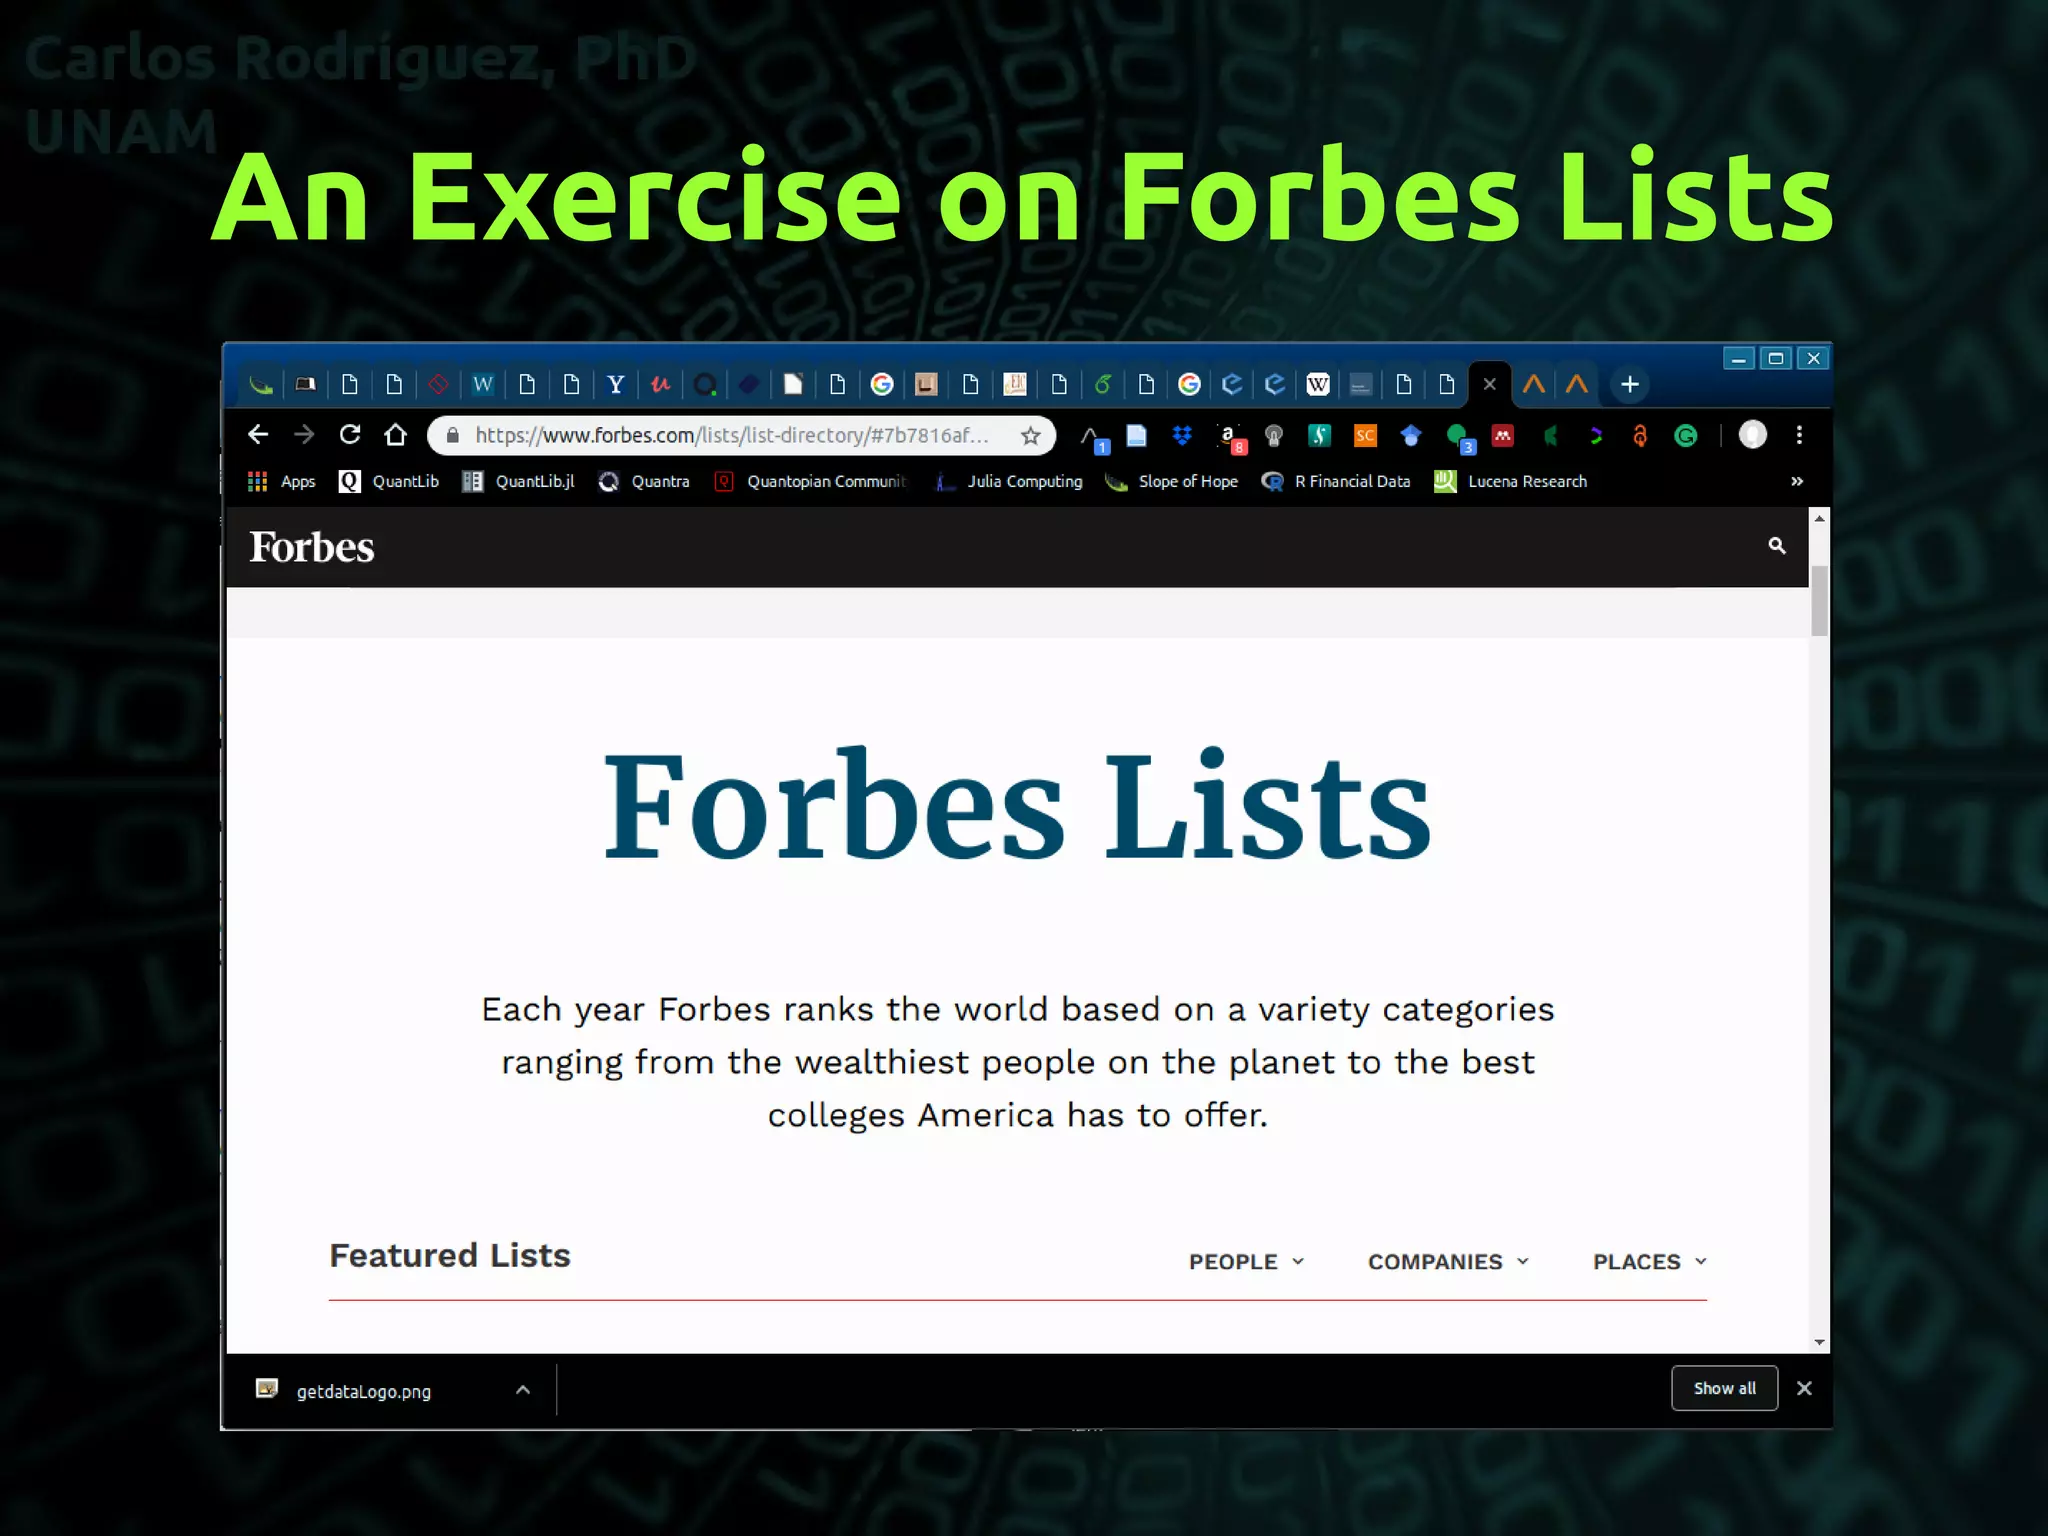Click the green S extension icon
The width and height of the screenshot is (2048, 1536).
[1320, 435]
